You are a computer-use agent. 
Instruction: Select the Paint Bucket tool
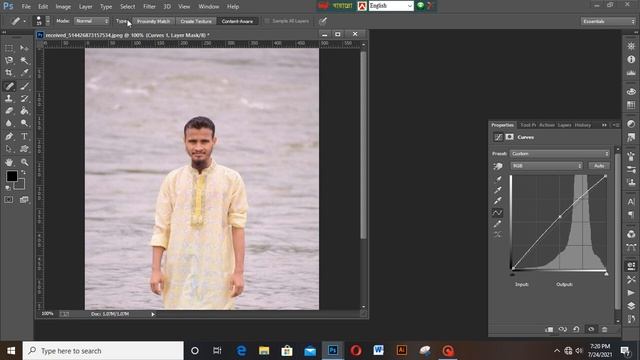click(x=24, y=111)
